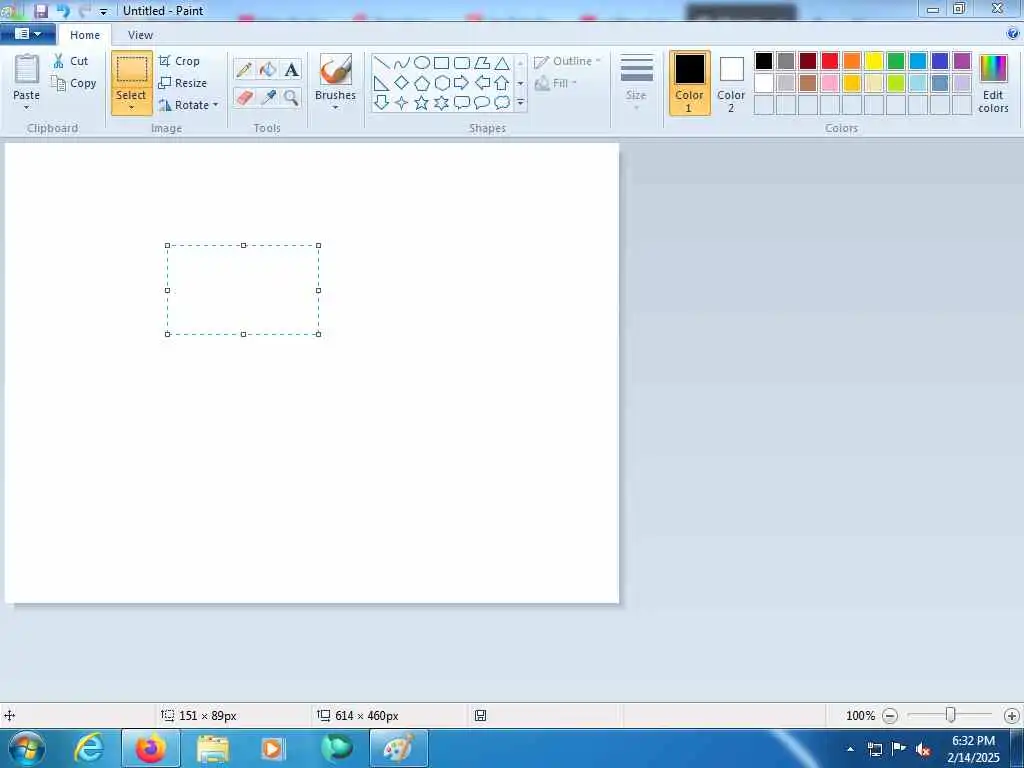Open the Paint file menu button

tap(28, 34)
